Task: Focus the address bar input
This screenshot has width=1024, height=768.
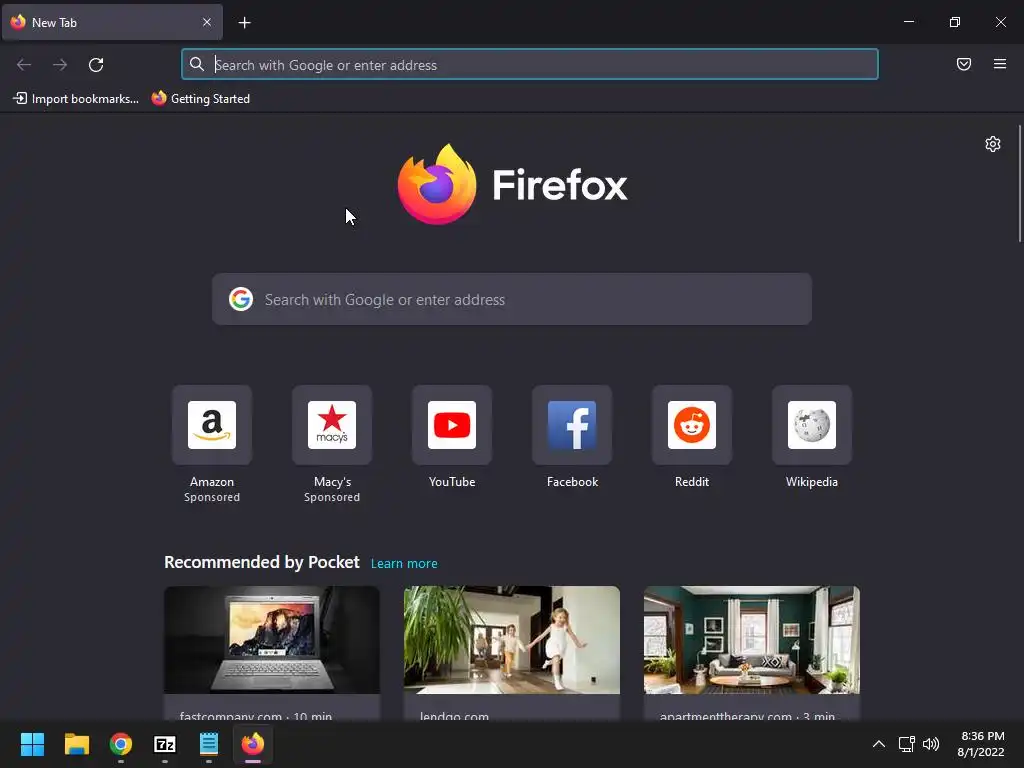Action: [530, 65]
